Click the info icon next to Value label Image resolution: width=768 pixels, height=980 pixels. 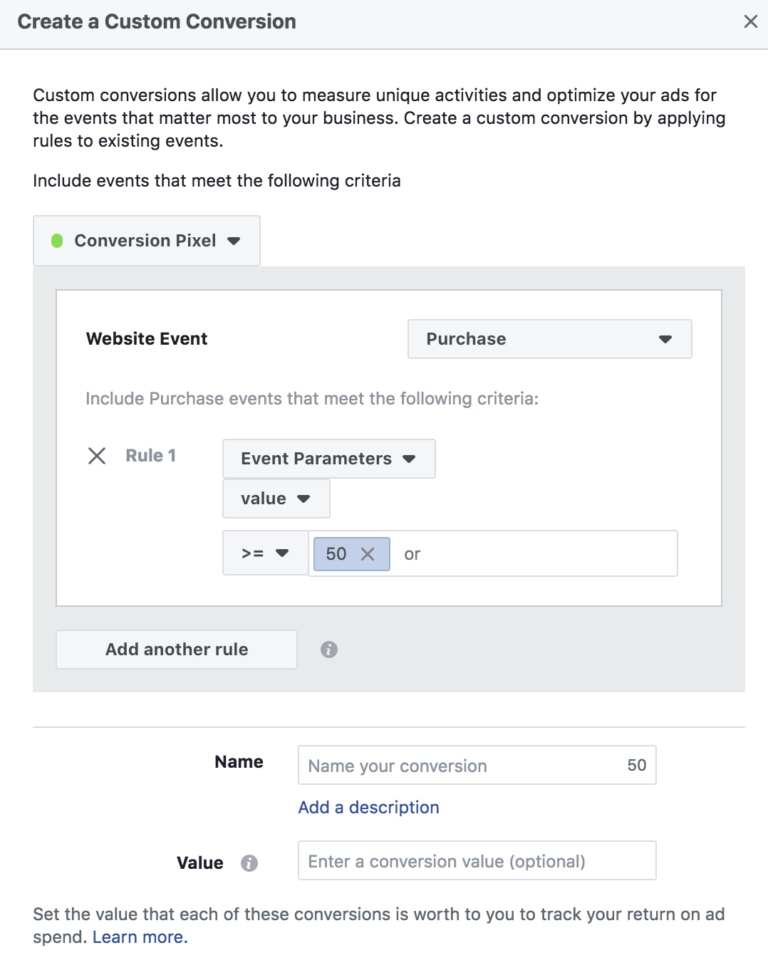(249, 863)
